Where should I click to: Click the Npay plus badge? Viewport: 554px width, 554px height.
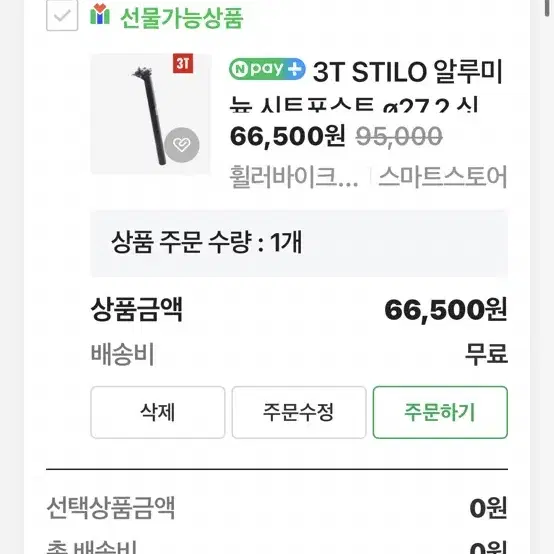tap(267, 69)
